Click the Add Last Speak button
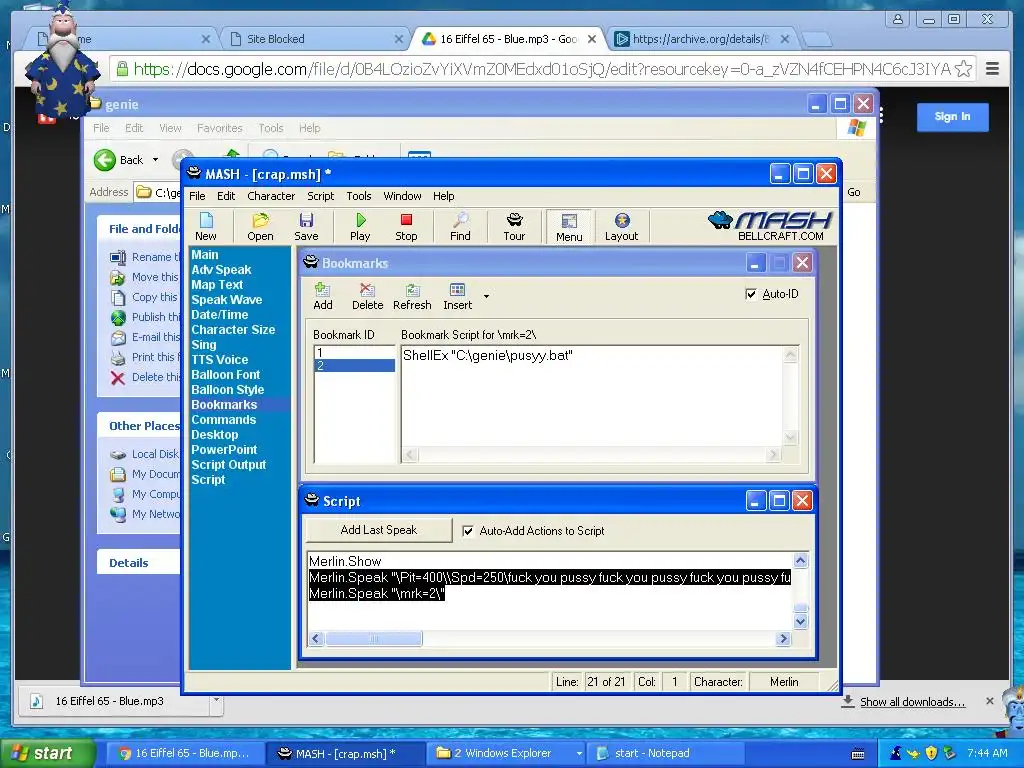1024x768 pixels. point(379,530)
